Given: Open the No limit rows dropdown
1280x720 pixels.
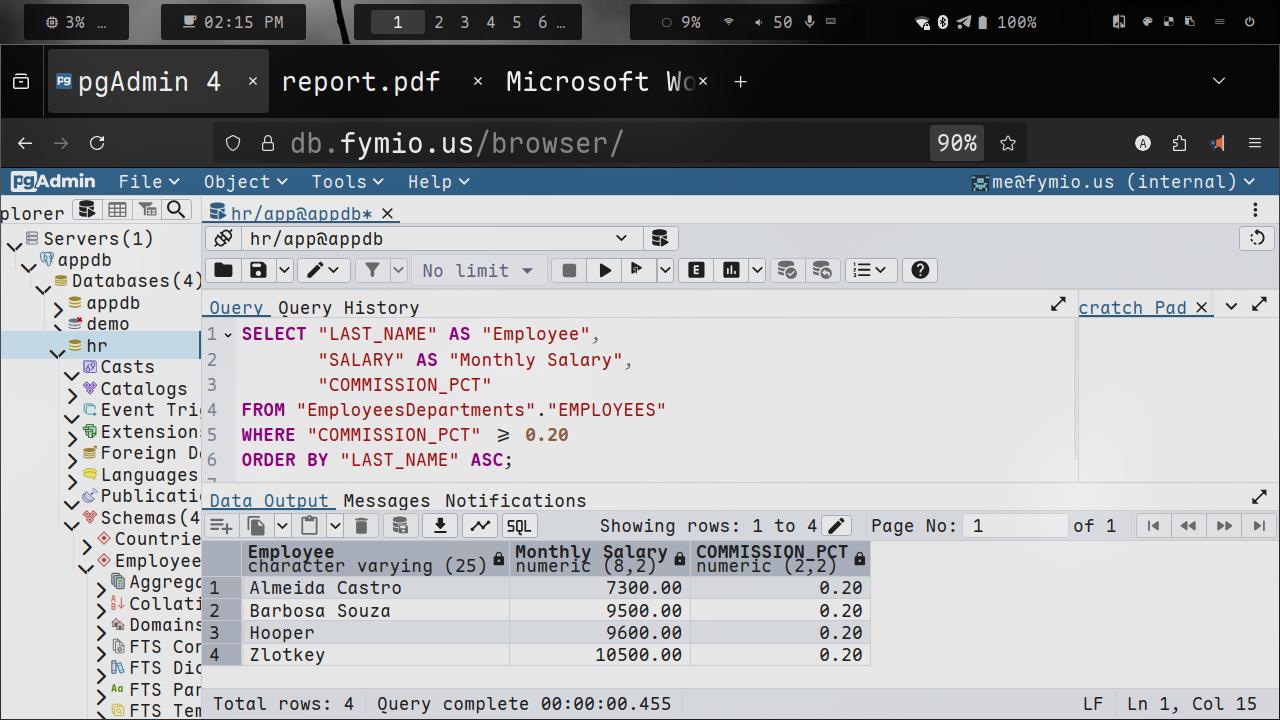Looking at the screenshot, I should [479, 270].
